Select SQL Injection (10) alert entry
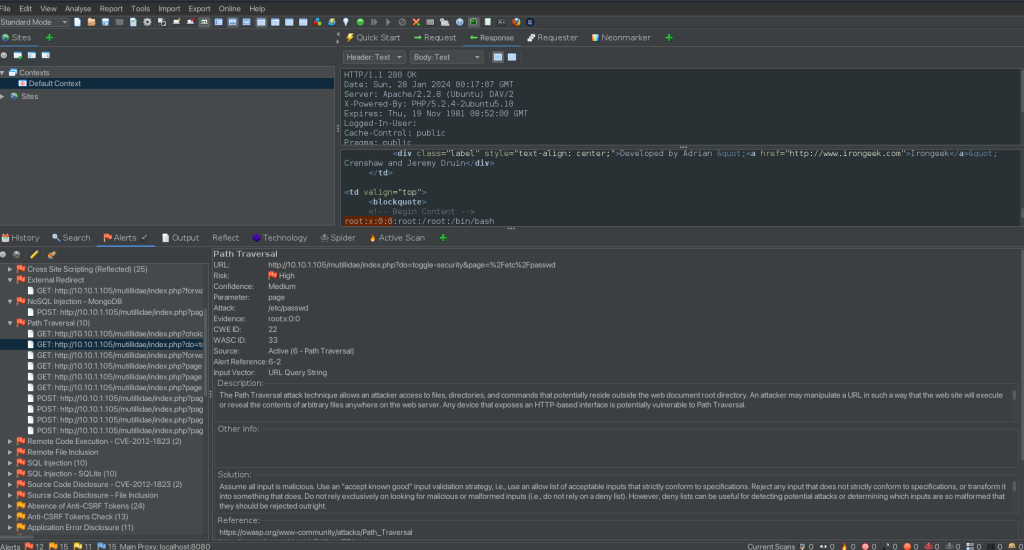Image resolution: width=1024 pixels, height=550 pixels. [x=57, y=463]
